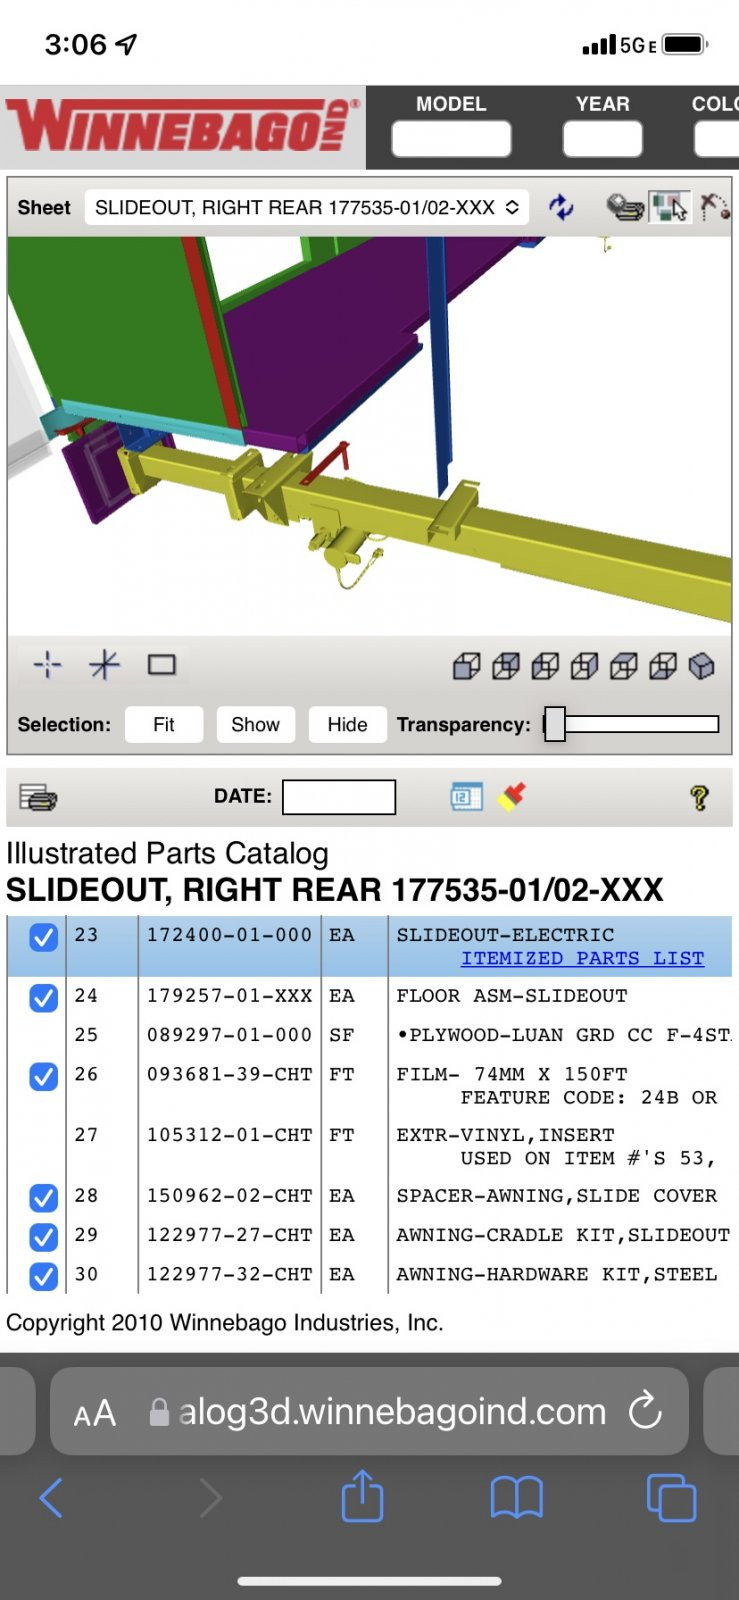The image size is (739, 1600).
Task: Click the shaded isometric cube view icon
Action: click(x=702, y=666)
